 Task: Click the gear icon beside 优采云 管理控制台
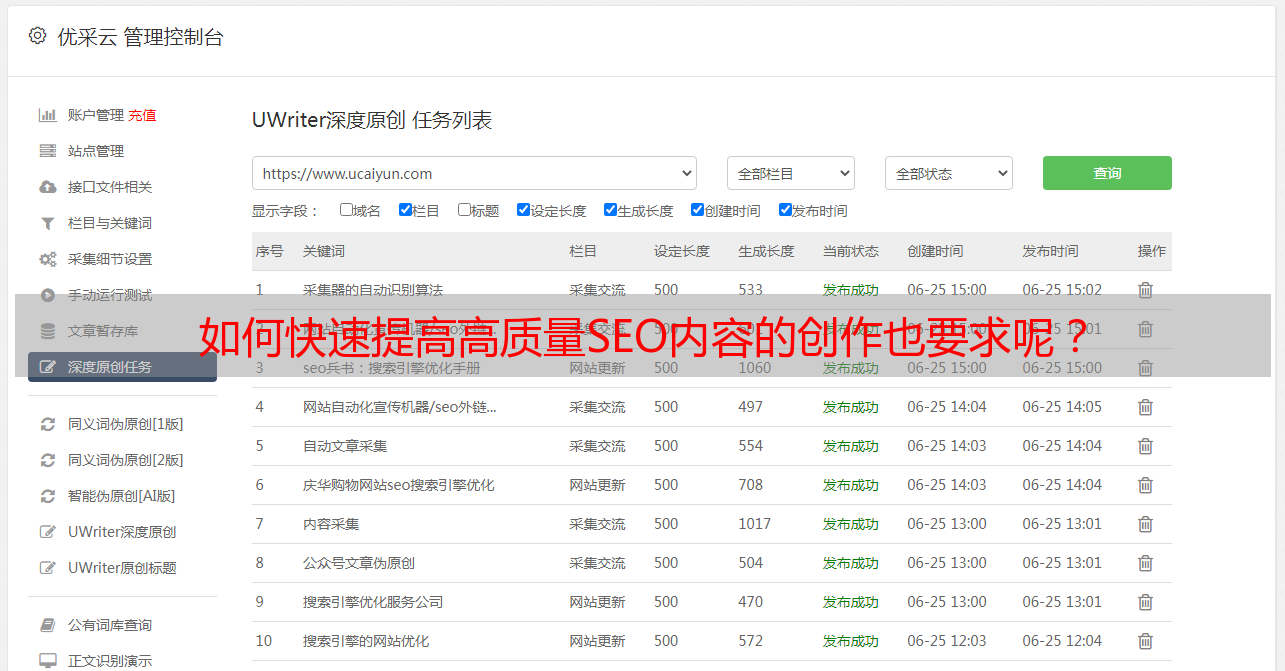point(37,36)
